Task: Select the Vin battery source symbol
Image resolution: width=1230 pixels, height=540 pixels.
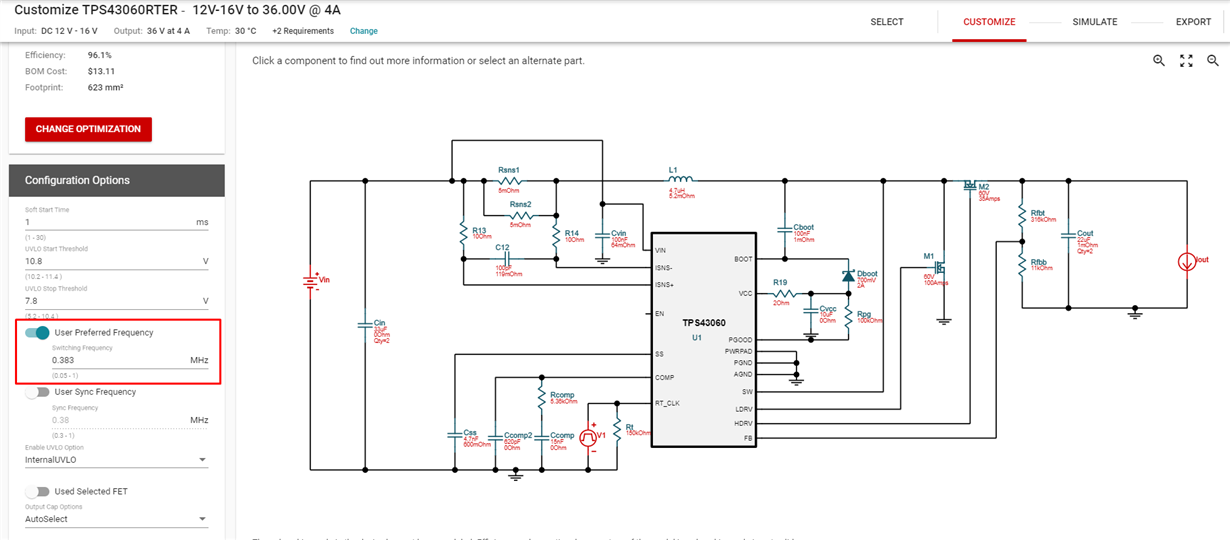Action: coord(310,282)
